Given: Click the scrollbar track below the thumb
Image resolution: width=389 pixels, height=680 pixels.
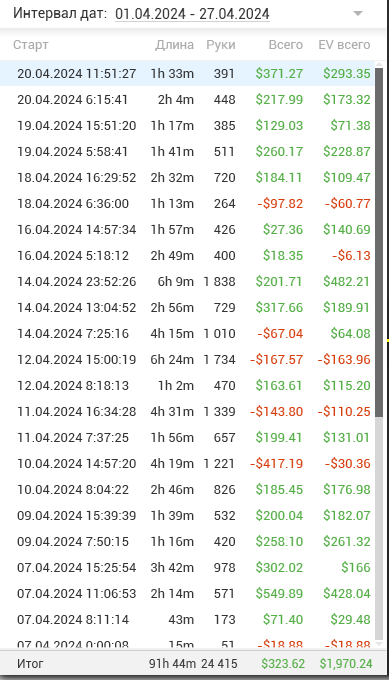Looking at the screenshot, I should pyautogui.click(x=379, y=529).
